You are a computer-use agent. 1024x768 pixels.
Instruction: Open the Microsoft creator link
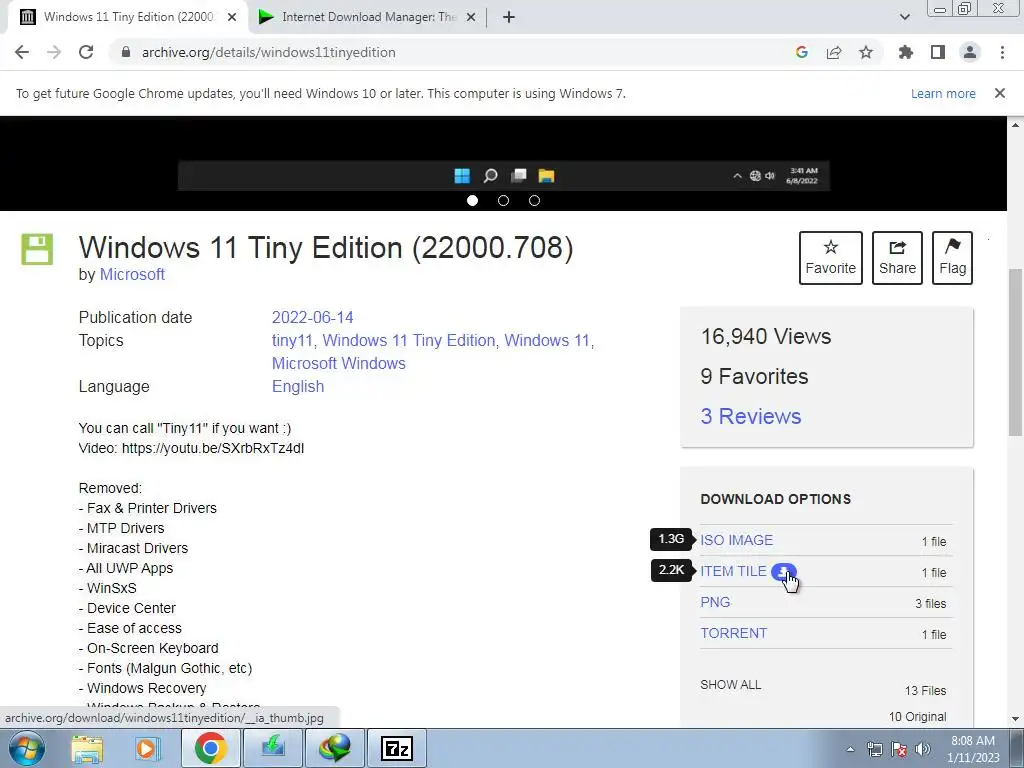tap(132, 274)
